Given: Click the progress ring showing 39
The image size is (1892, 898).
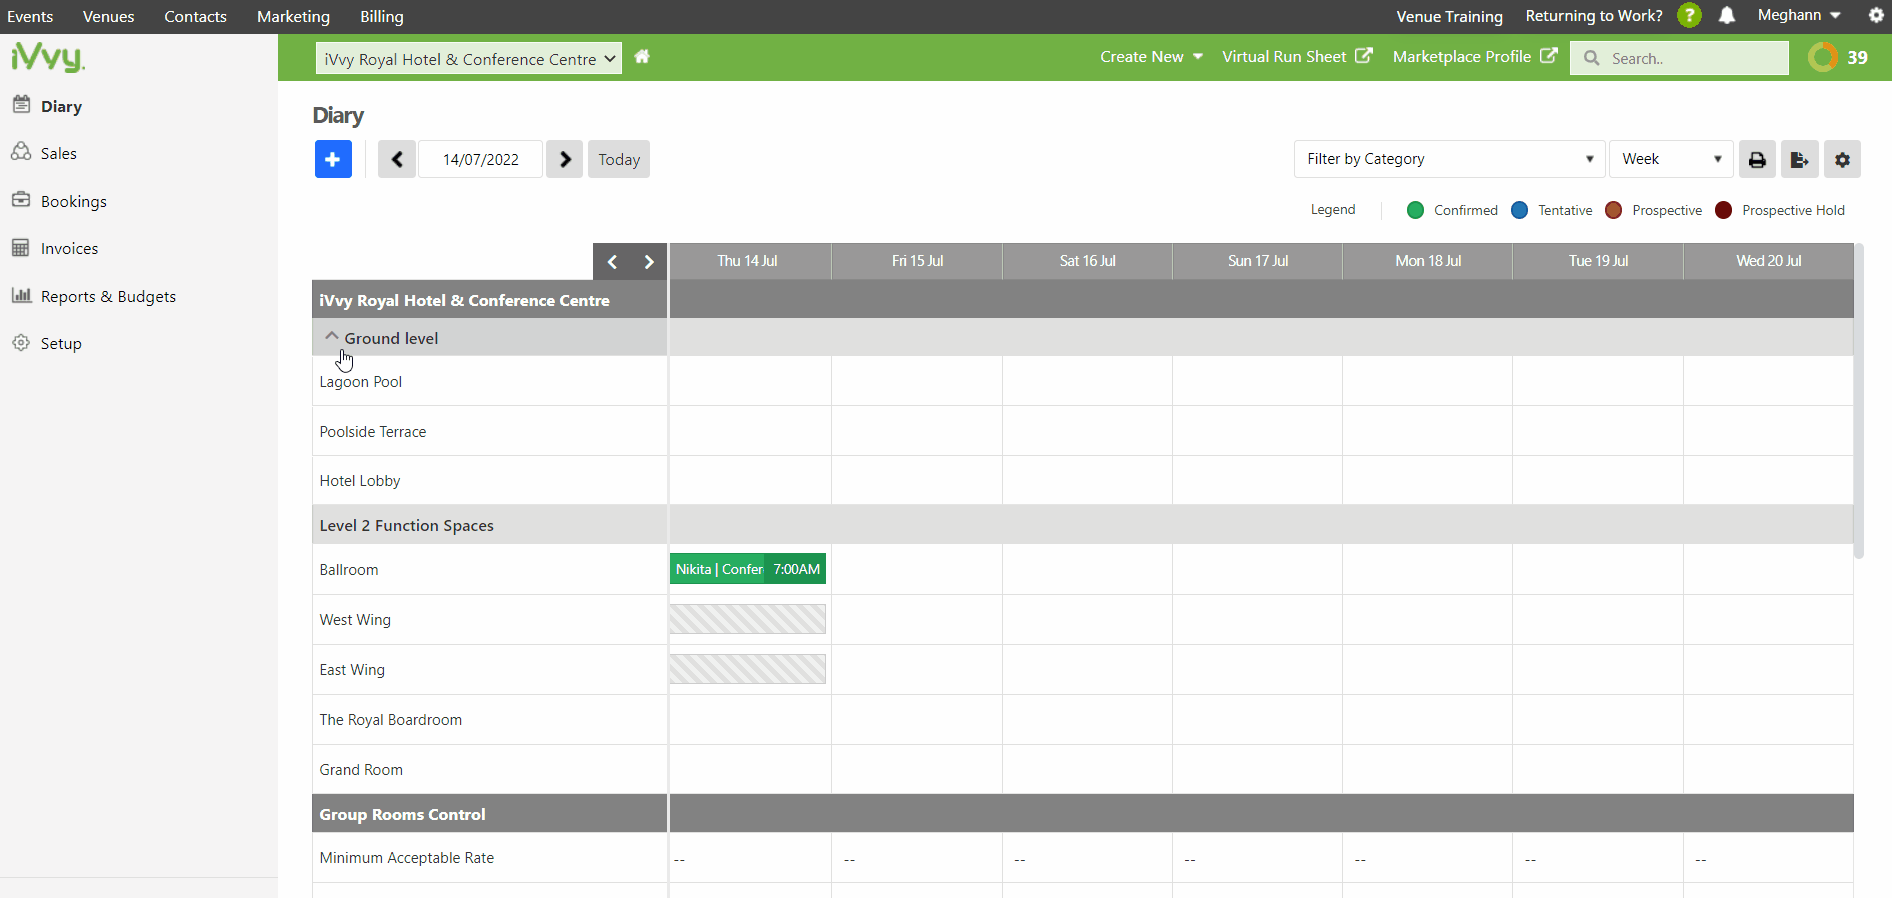Looking at the screenshot, I should pos(1823,57).
